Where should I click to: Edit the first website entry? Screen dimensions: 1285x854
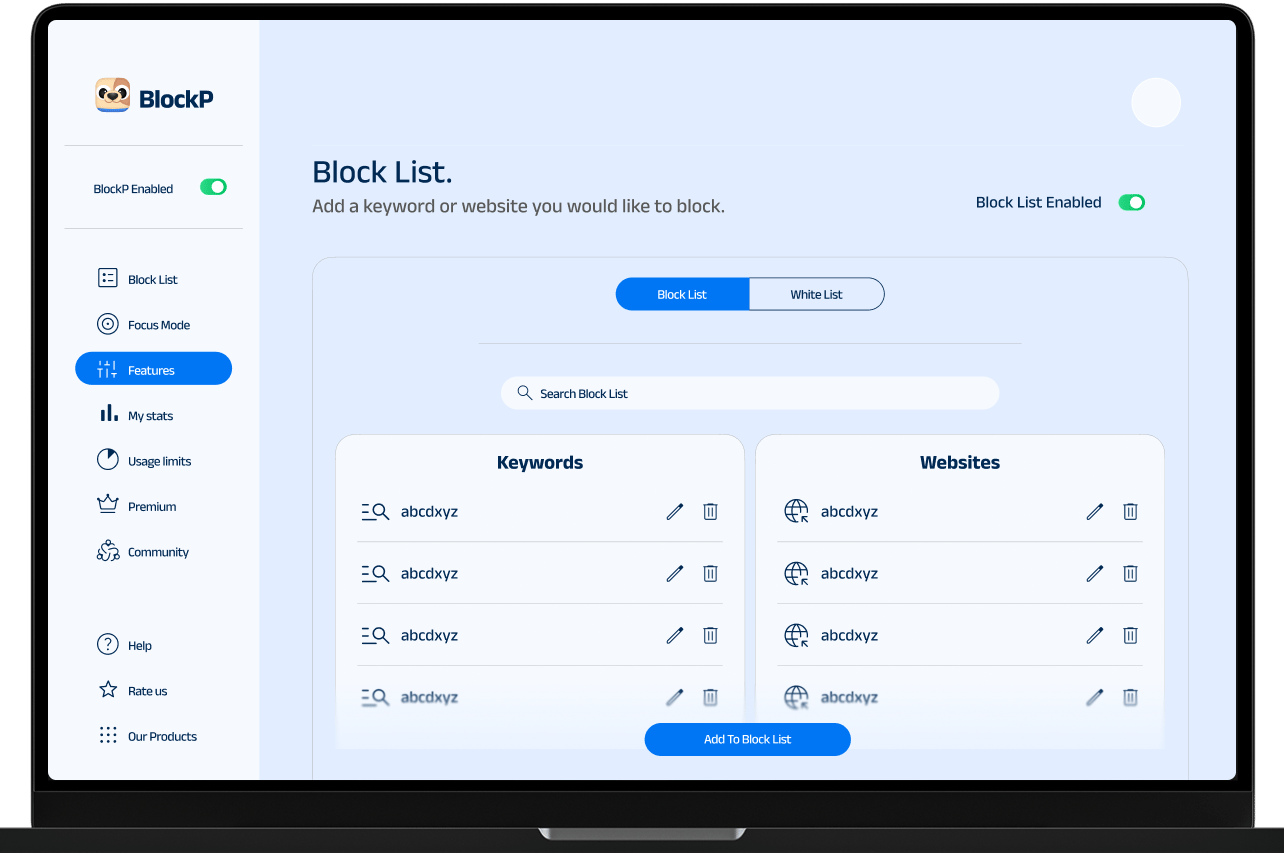(x=1095, y=511)
